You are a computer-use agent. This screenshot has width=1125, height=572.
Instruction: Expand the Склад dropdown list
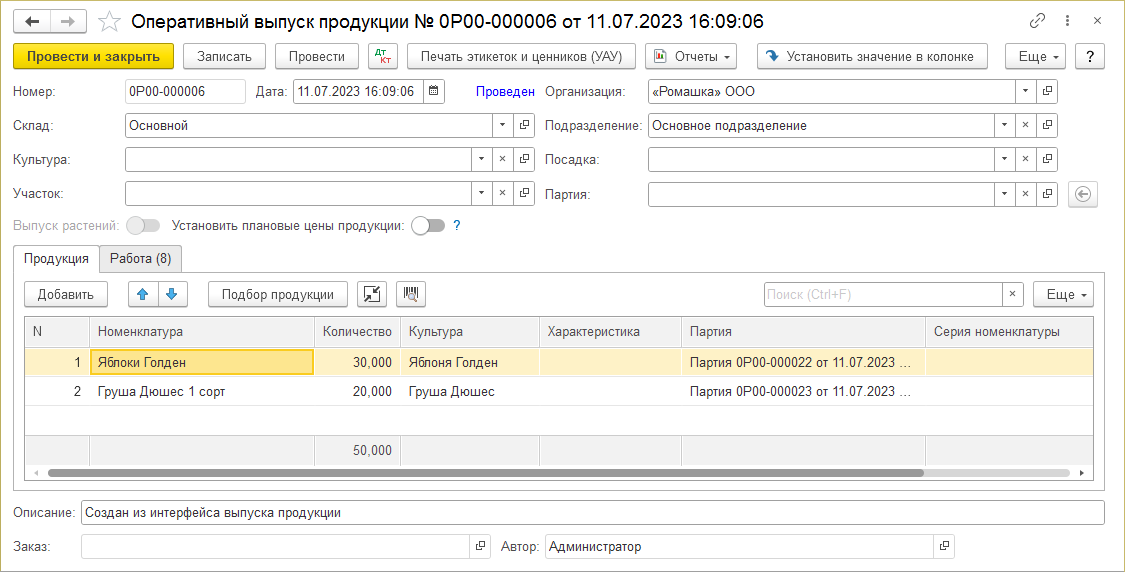tap(502, 125)
